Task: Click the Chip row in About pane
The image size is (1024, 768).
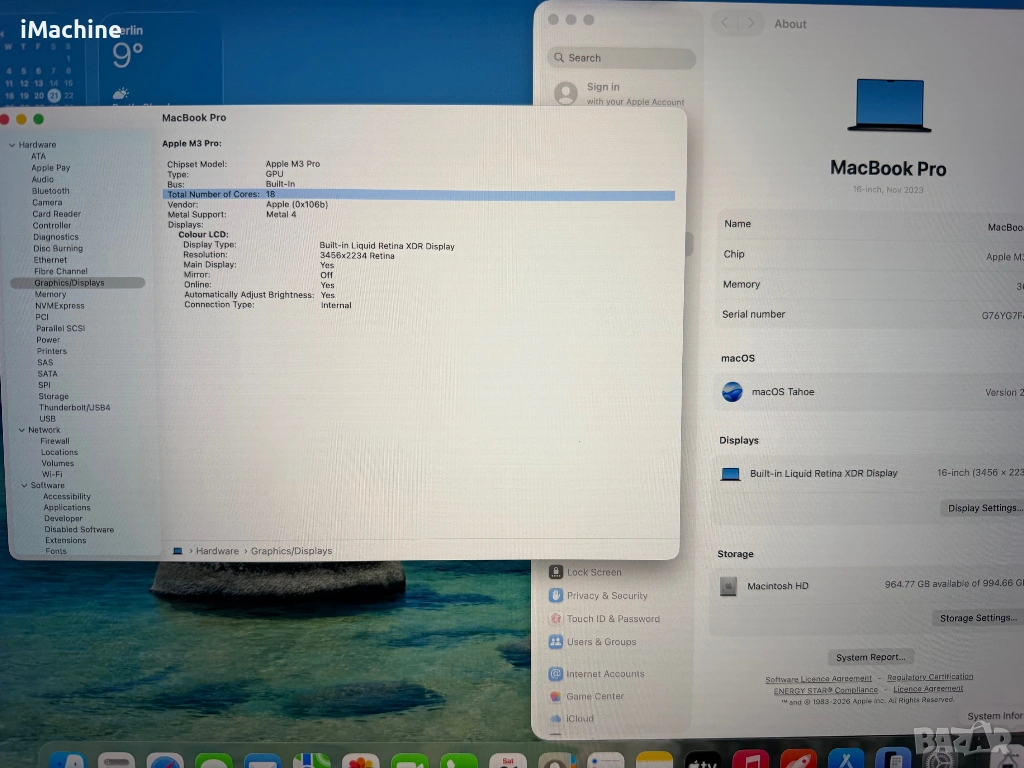Action: (871, 255)
